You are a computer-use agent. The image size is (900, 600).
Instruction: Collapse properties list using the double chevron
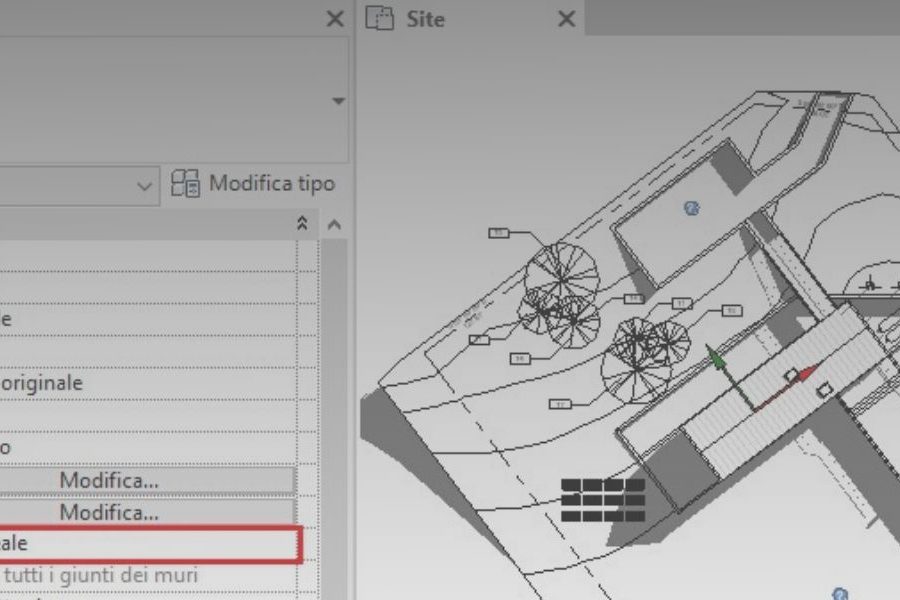[x=300, y=222]
